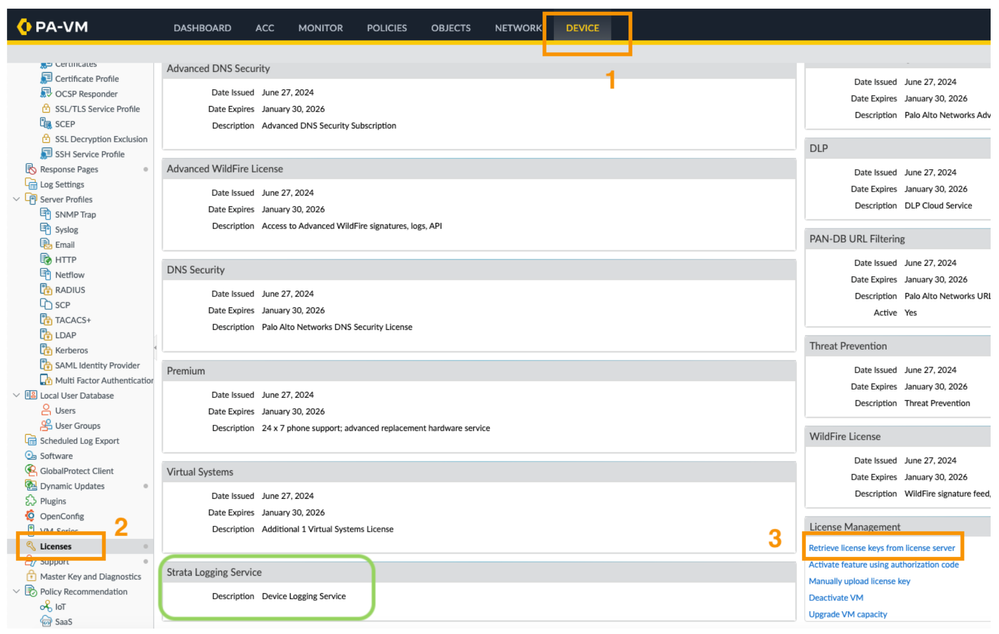Image resolution: width=999 pixels, height=634 pixels.
Task: Click the Threat Prevention panel header
Action: coord(898,346)
